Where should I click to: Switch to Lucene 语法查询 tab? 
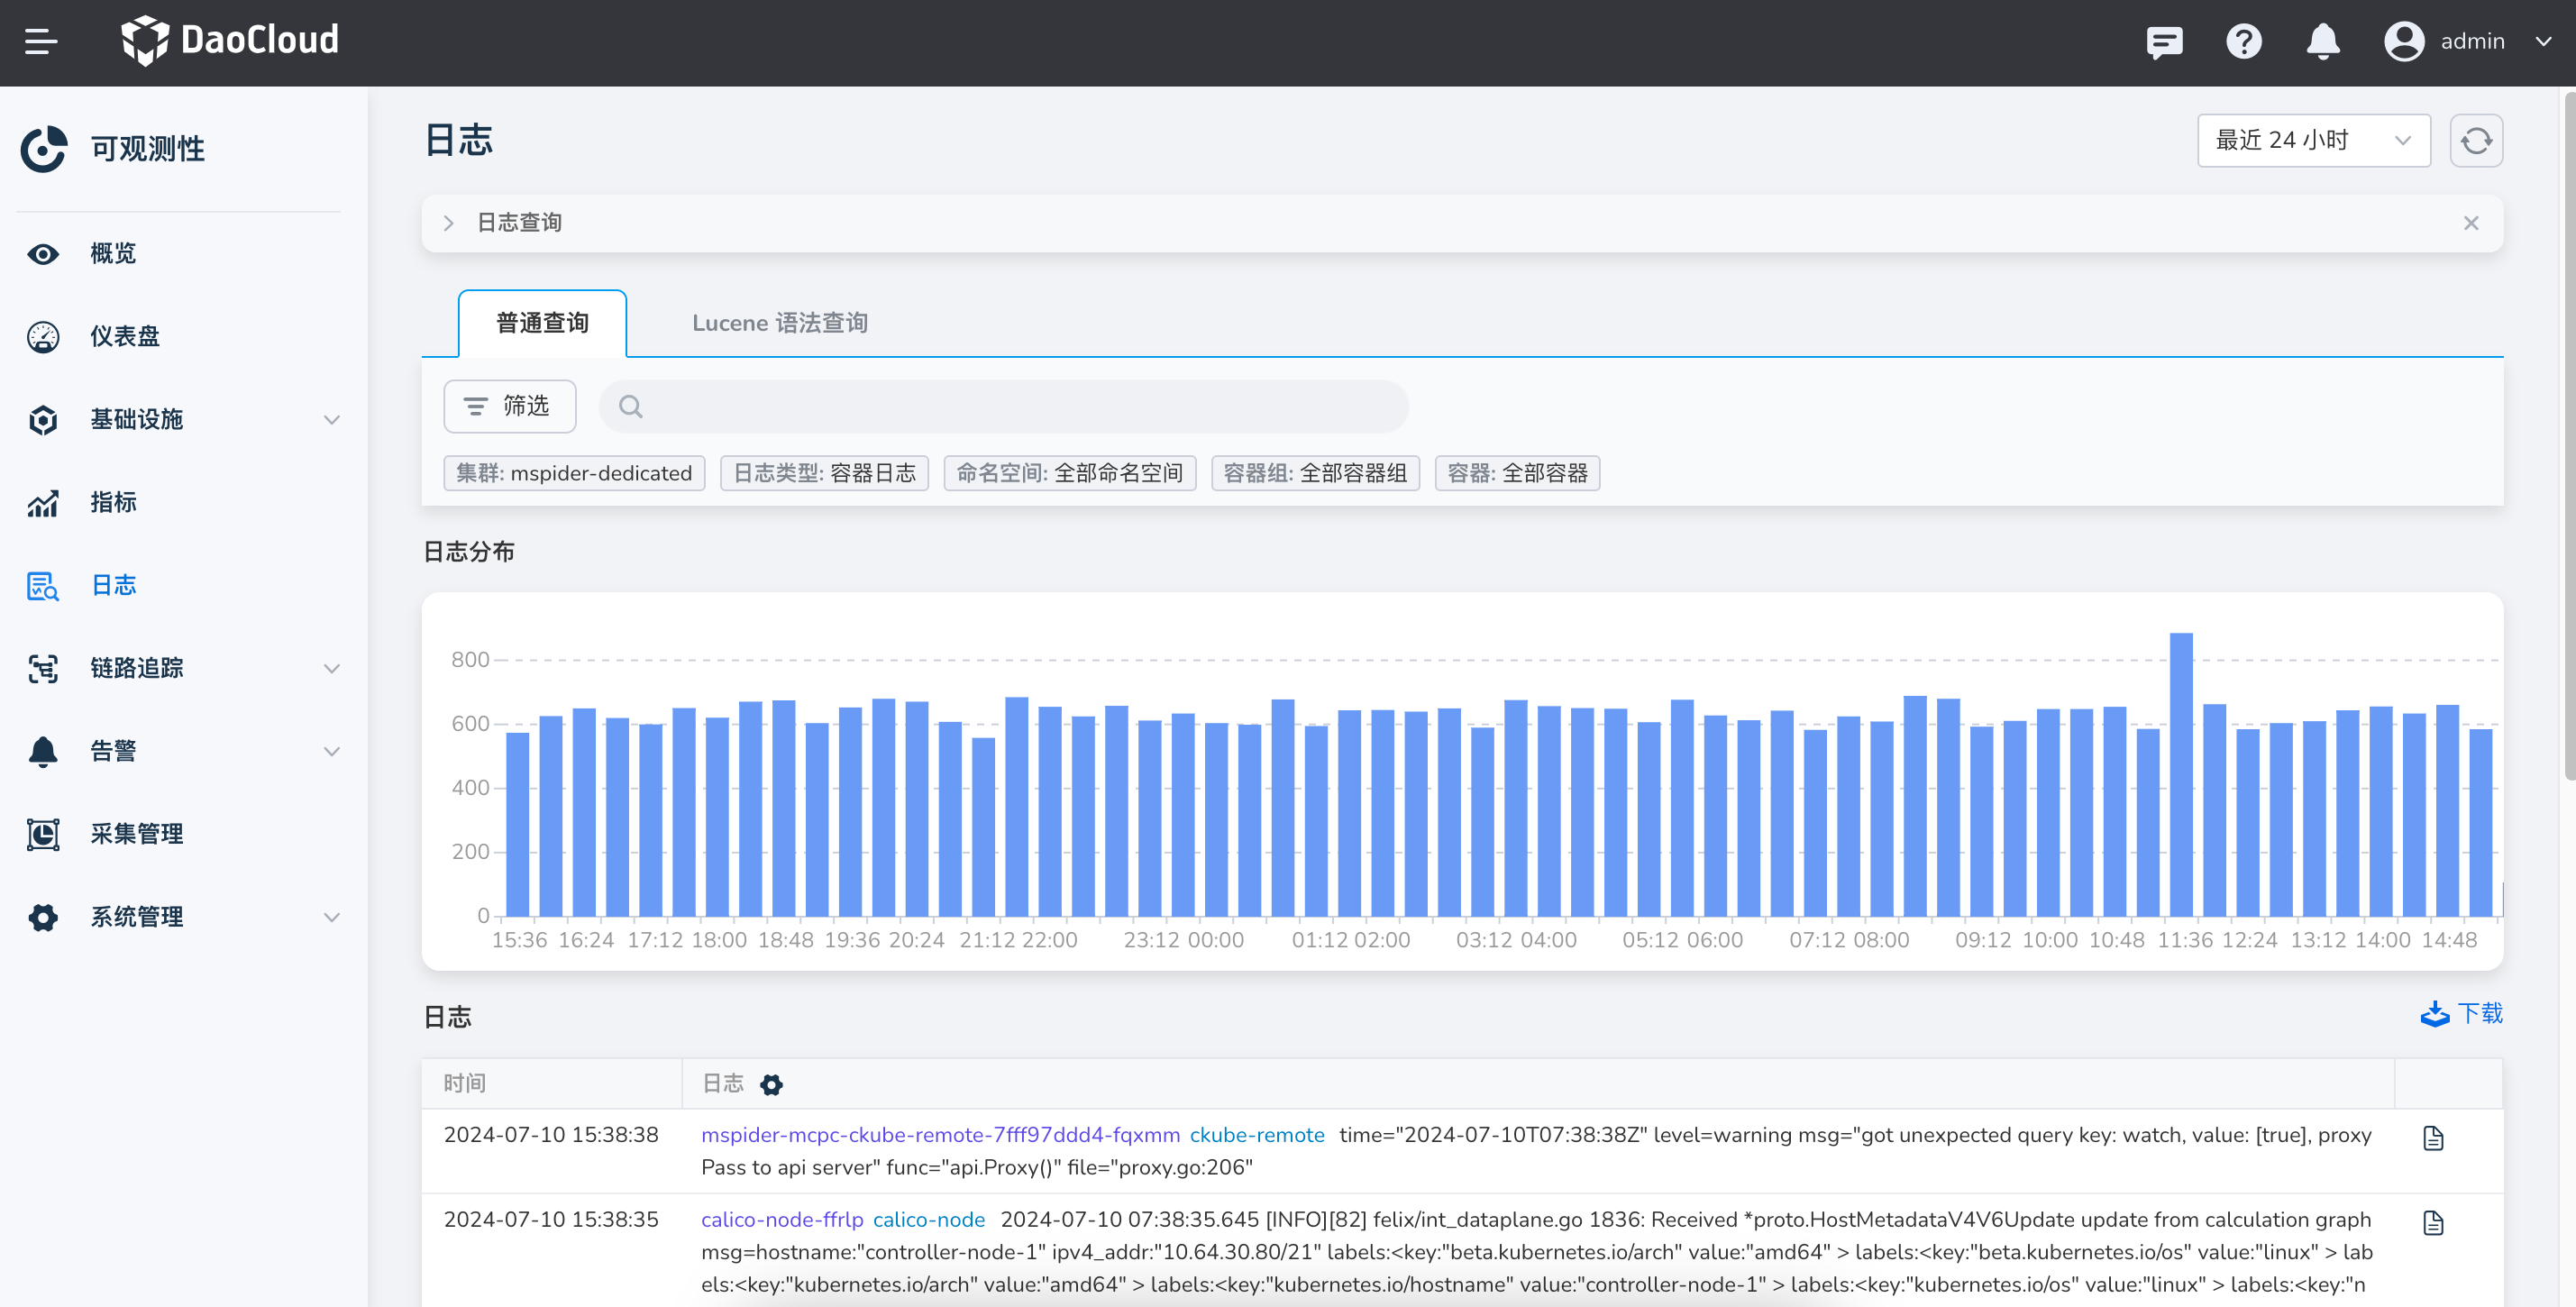pos(779,323)
